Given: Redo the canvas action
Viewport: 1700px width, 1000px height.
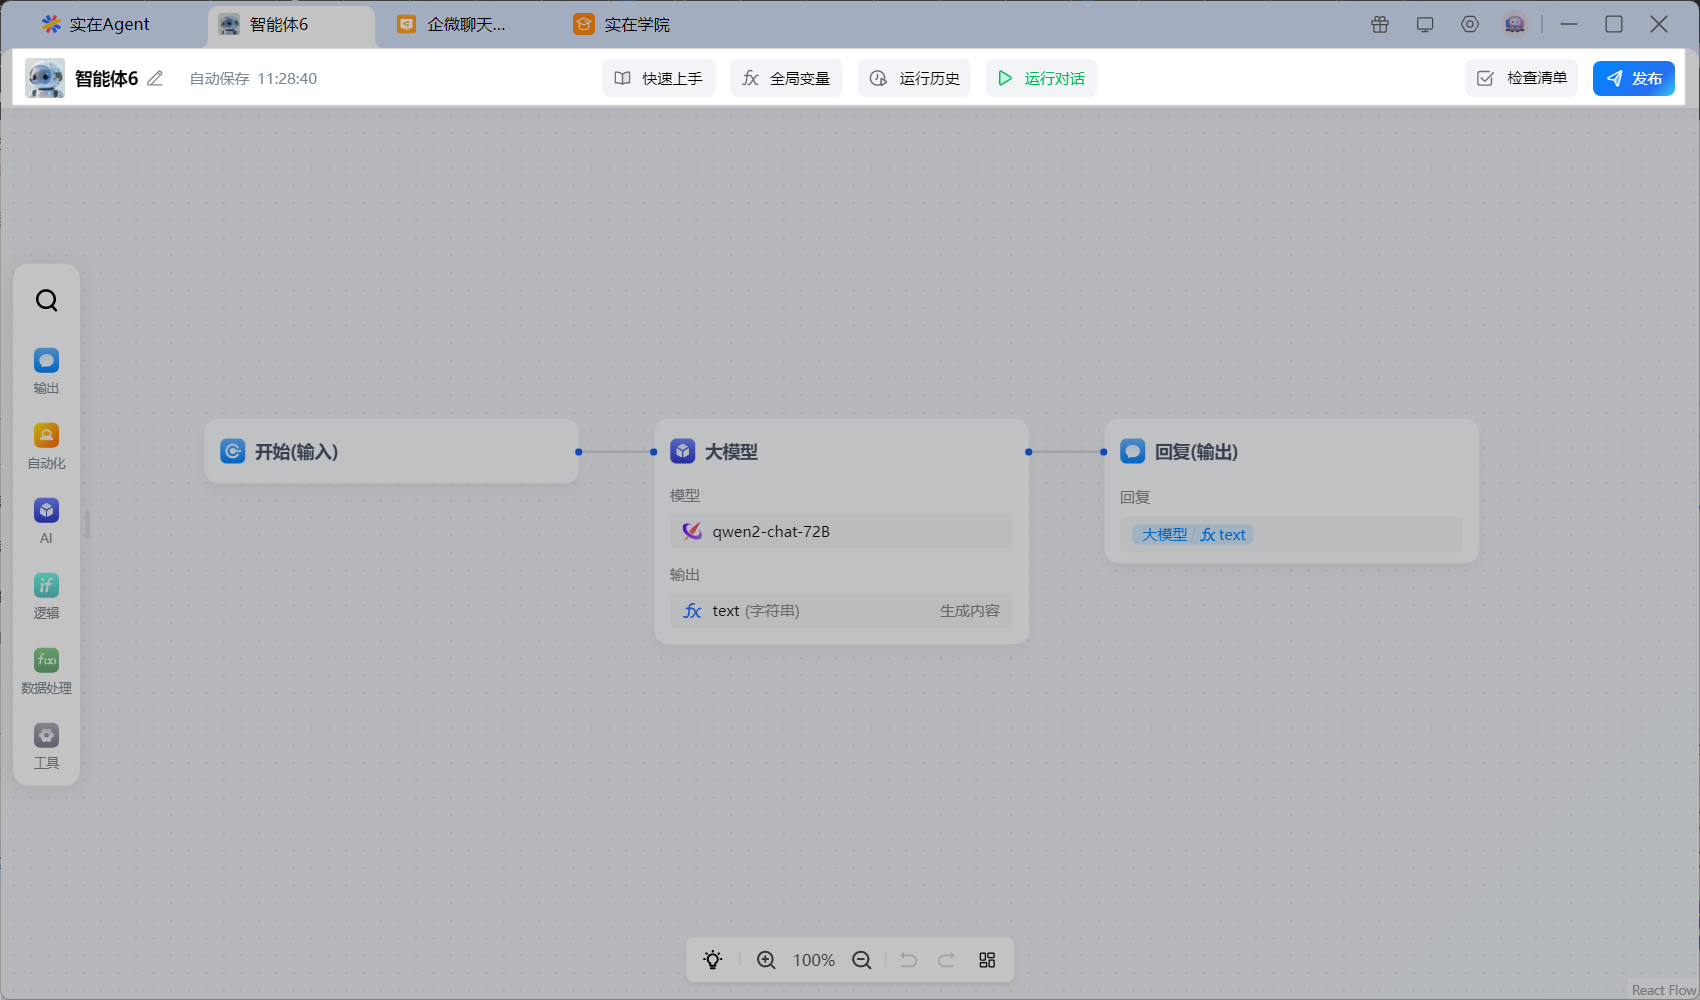Looking at the screenshot, I should pos(946,960).
